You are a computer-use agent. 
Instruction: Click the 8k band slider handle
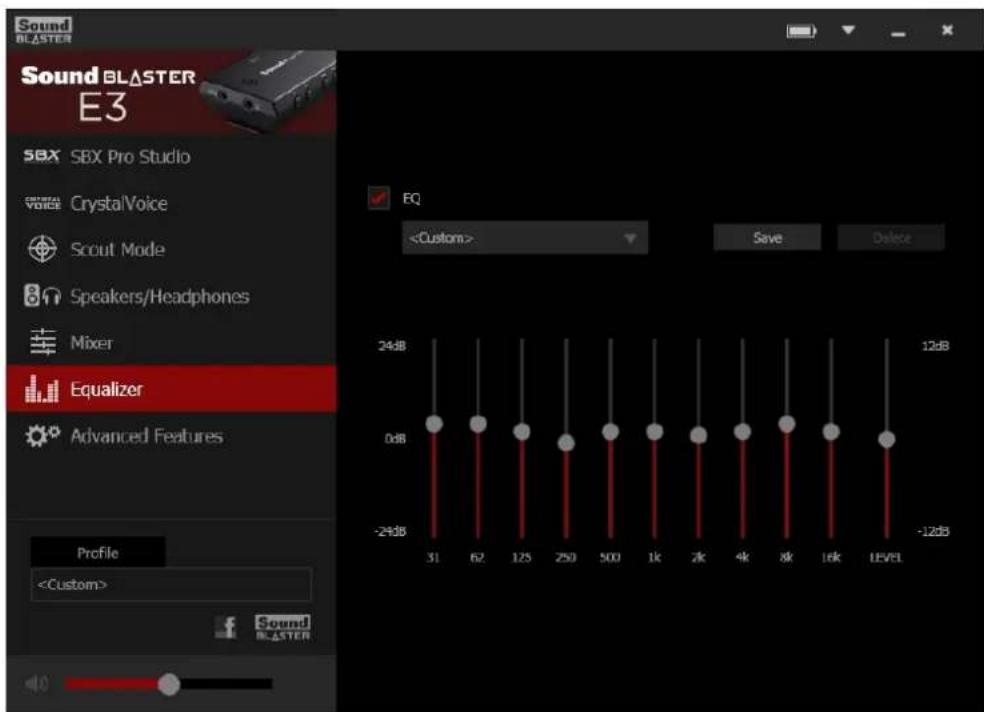(x=787, y=424)
